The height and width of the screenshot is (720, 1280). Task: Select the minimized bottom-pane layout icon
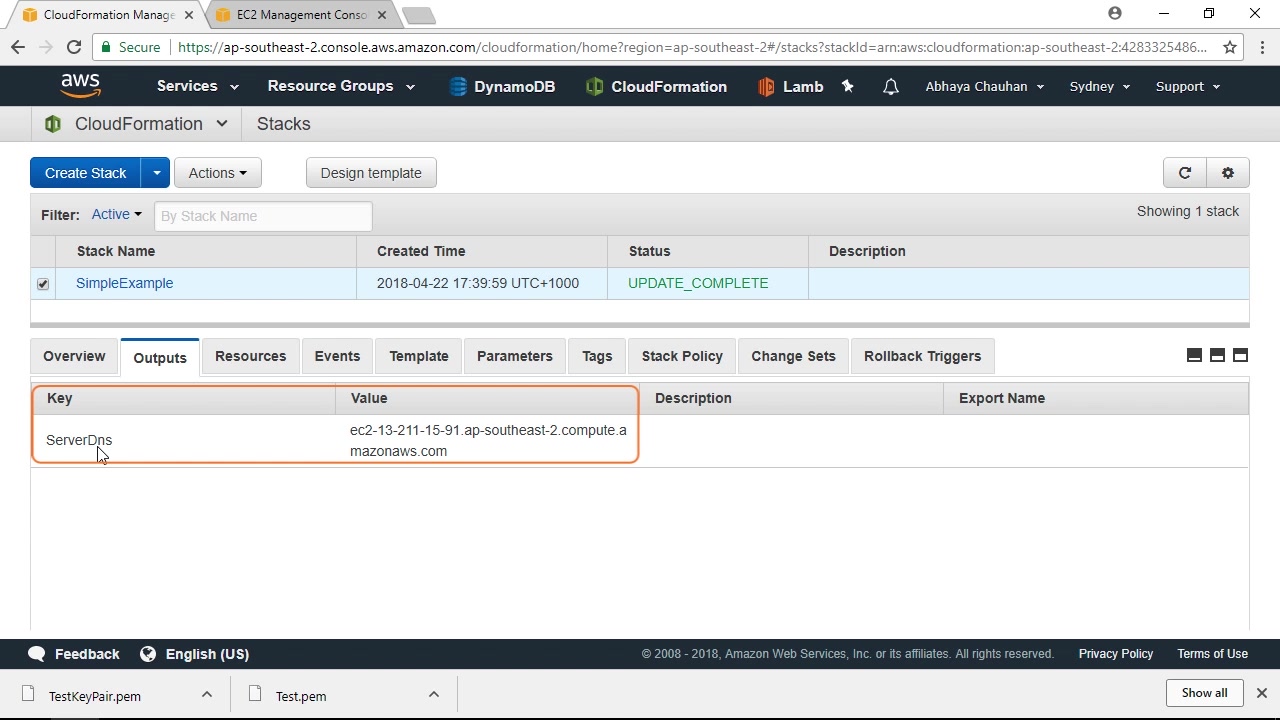[x=1194, y=356]
